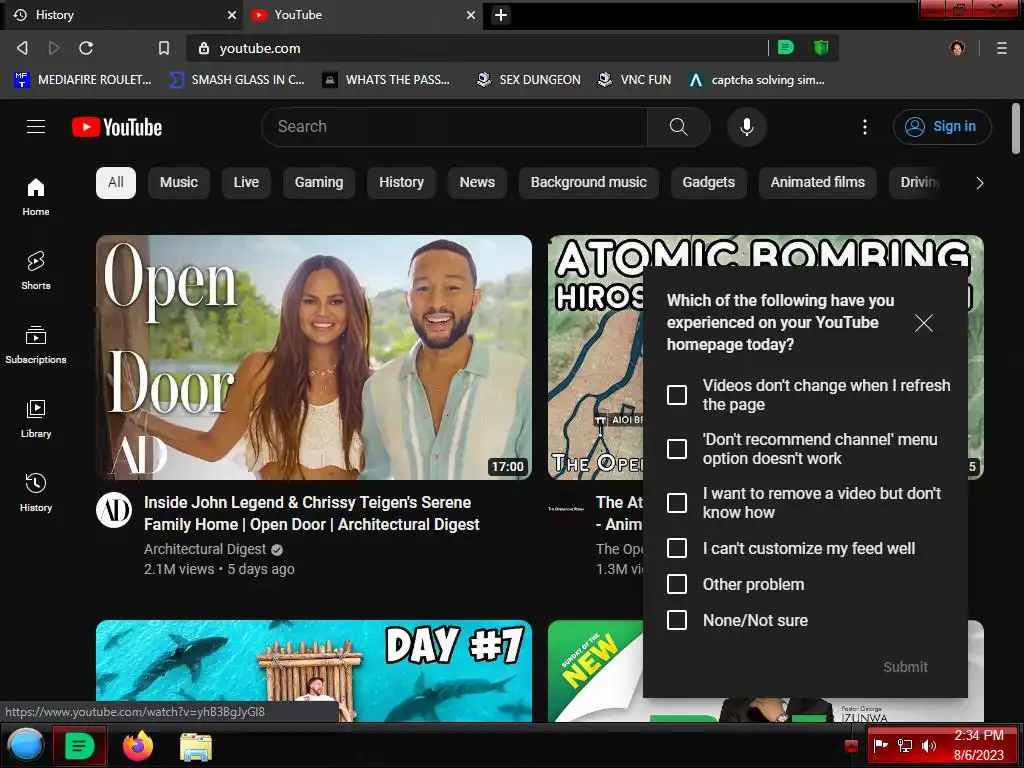Image resolution: width=1024 pixels, height=768 pixels.
Task: Launch Firefox from the taskbar
Action: 138,746
